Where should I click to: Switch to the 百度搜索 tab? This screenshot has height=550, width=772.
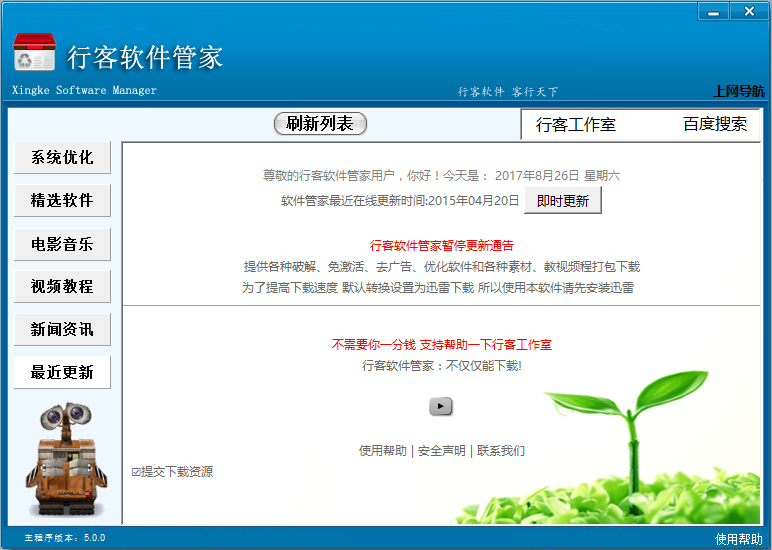(x=714, y=125)
